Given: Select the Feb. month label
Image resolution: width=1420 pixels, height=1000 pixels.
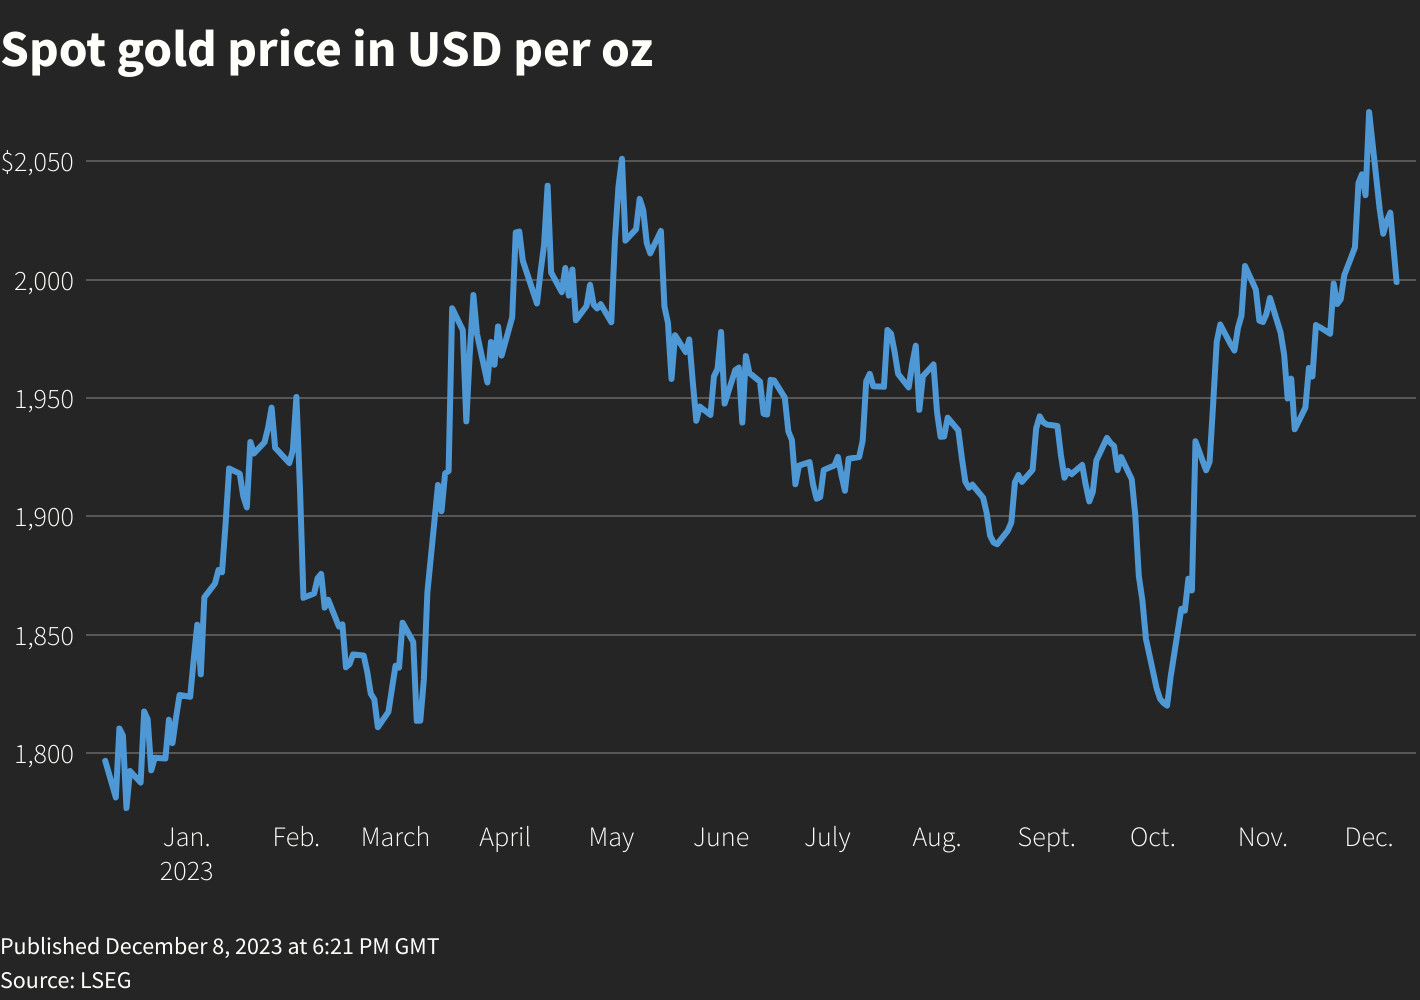Looking at the screenshot, I should (x=296, y=837).
